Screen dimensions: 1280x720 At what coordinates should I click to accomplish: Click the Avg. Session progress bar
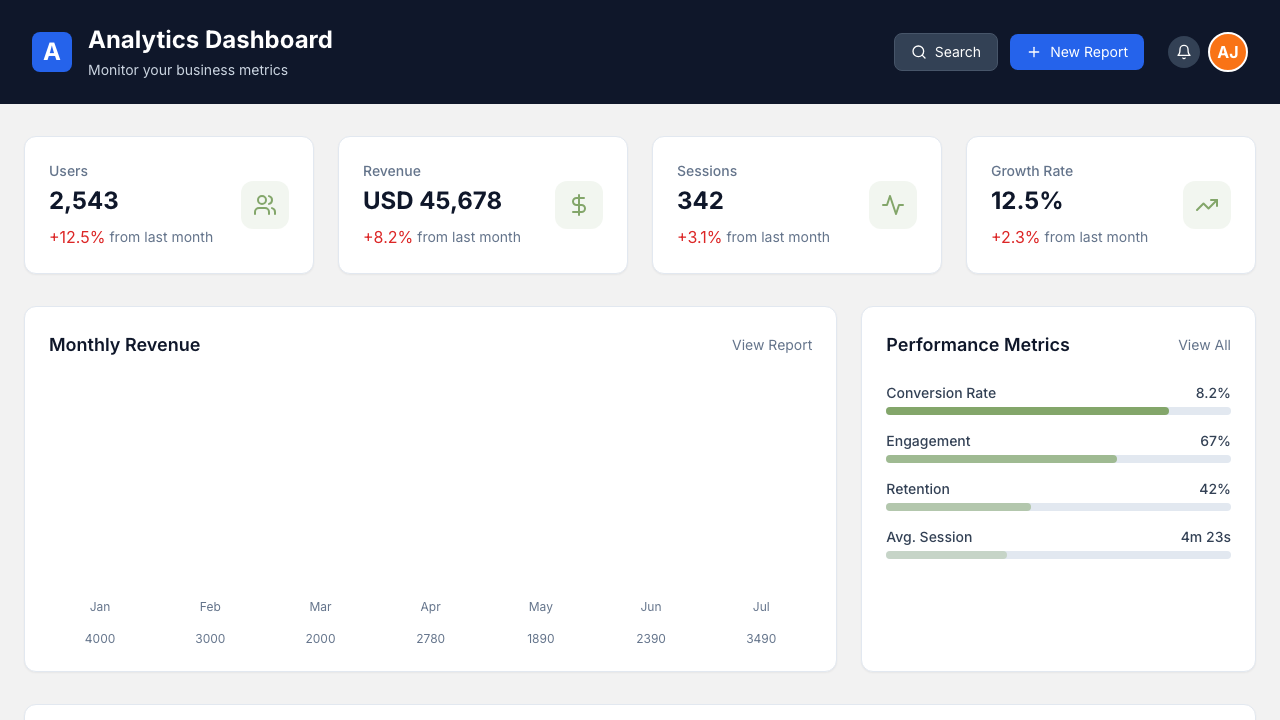(x=1058, y=555)
